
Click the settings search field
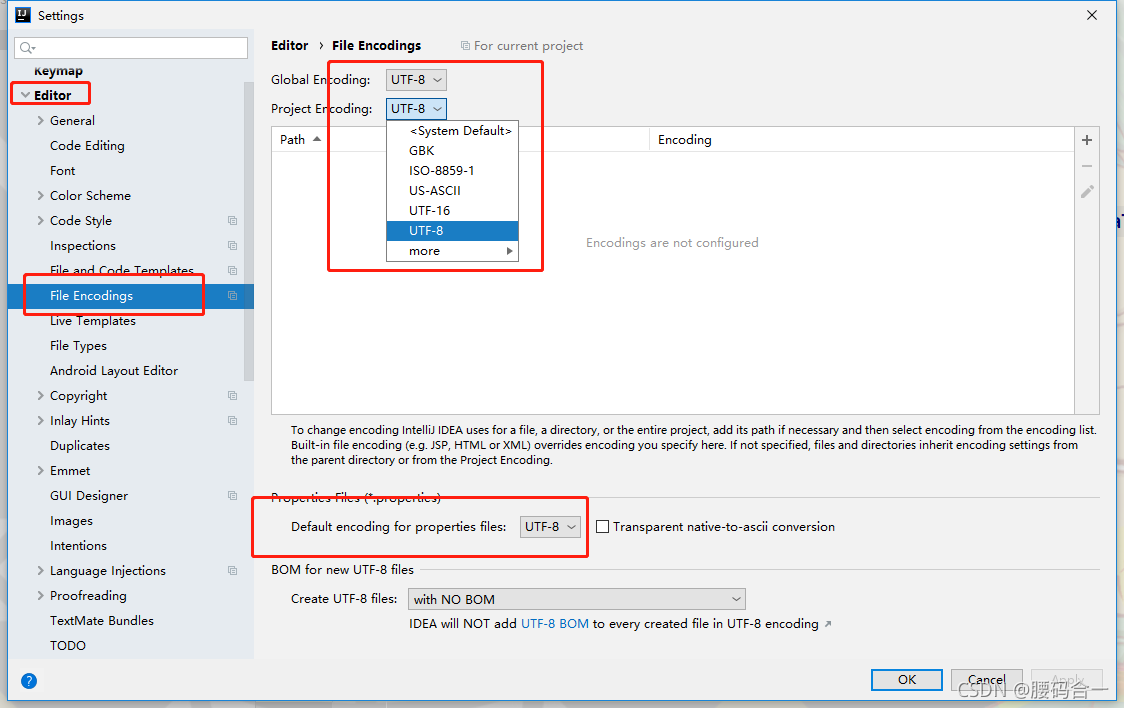point(131,48)
